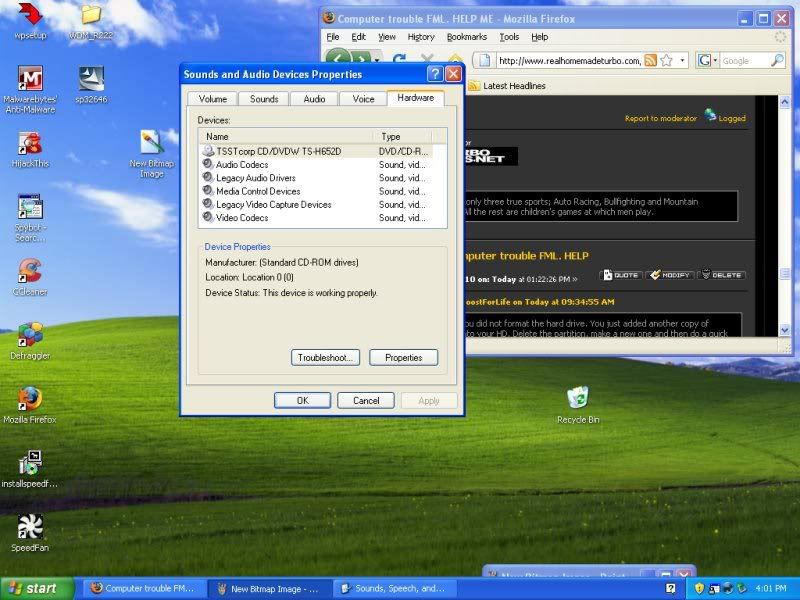This screenshot has width=800, height=600.
Task: Click the forum QUOTE button
Action: (x=620, y=275)
